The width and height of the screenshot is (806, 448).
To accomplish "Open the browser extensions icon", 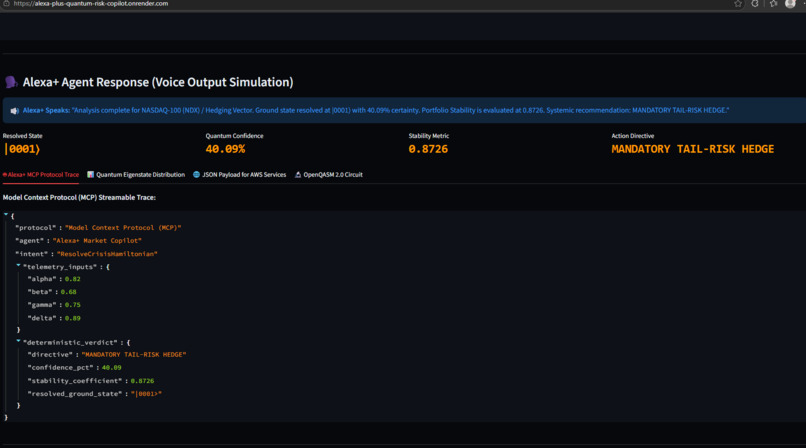I will pos(755,4).
